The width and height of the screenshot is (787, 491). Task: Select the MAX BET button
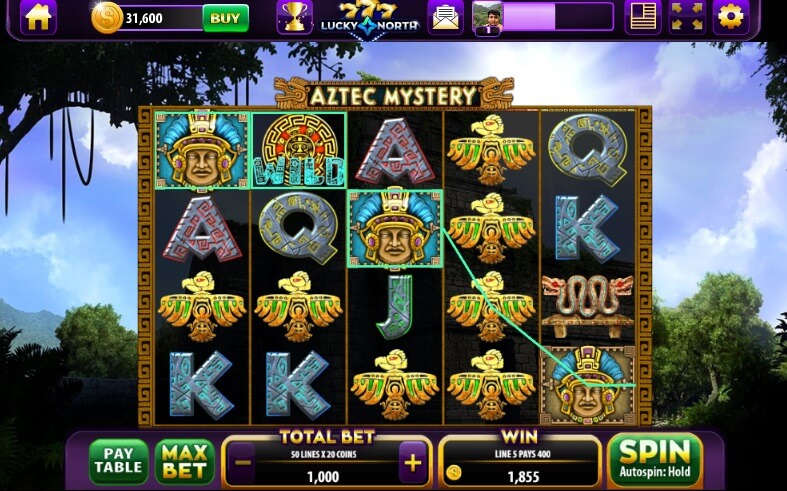(x=185, y=461)
